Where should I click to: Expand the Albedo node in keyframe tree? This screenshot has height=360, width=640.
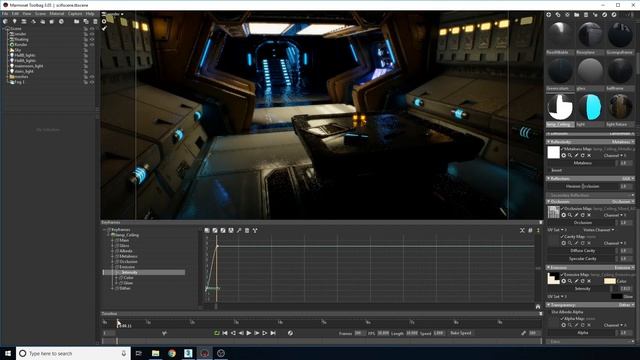coord(112,251)
